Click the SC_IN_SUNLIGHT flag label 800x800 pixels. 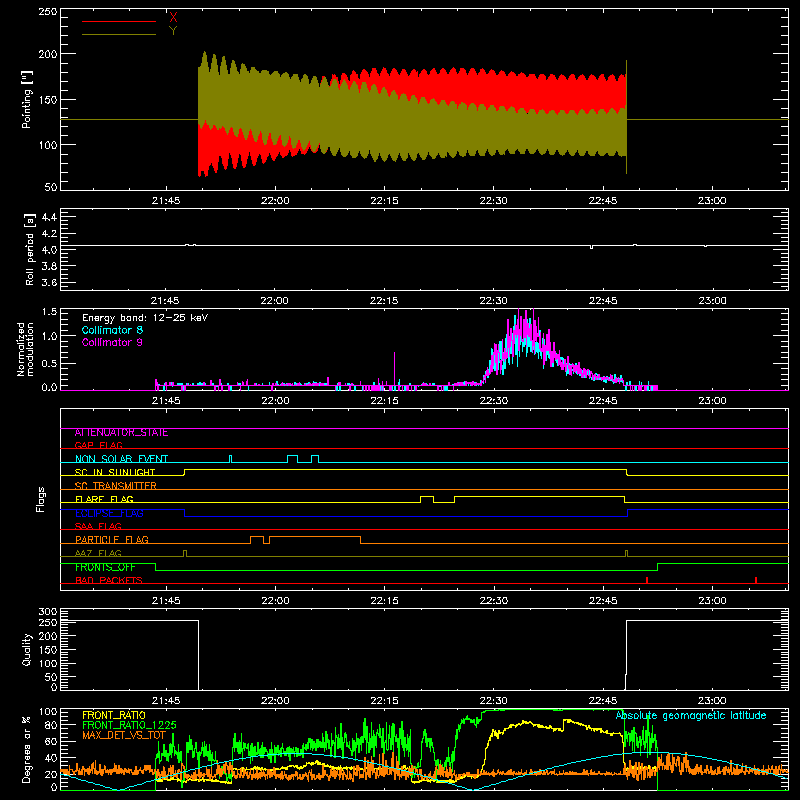pos(115,472)
